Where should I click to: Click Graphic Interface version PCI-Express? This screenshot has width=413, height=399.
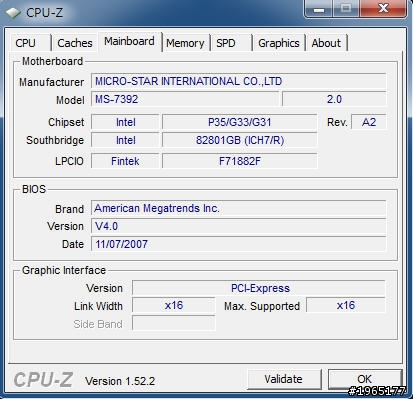tap(259, 288)
